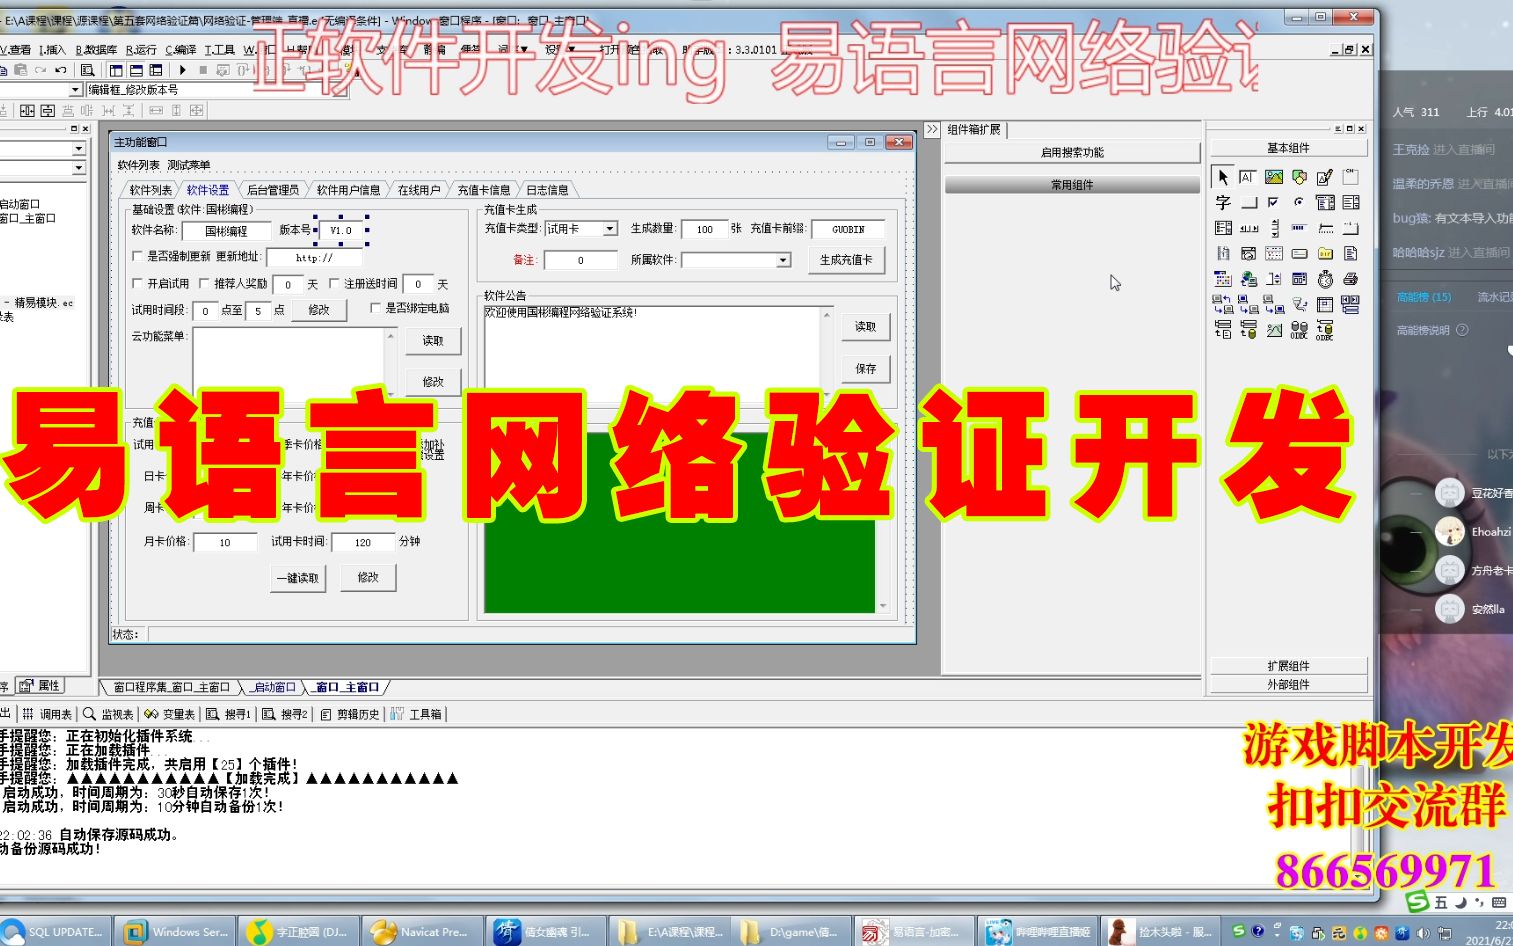1513x946 pixels.
Task: Select the label (字) component
Action: (x=1221, y=202)
